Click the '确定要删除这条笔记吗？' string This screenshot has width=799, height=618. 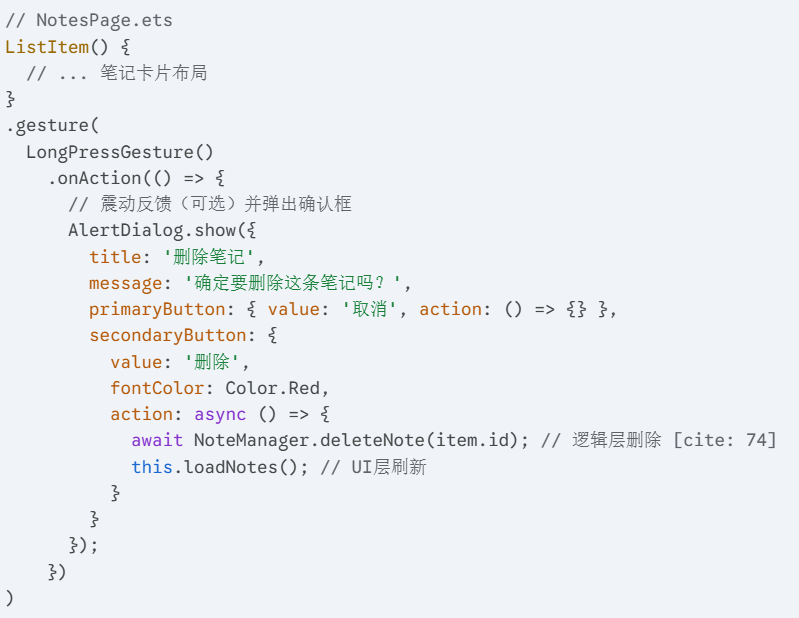292,283
